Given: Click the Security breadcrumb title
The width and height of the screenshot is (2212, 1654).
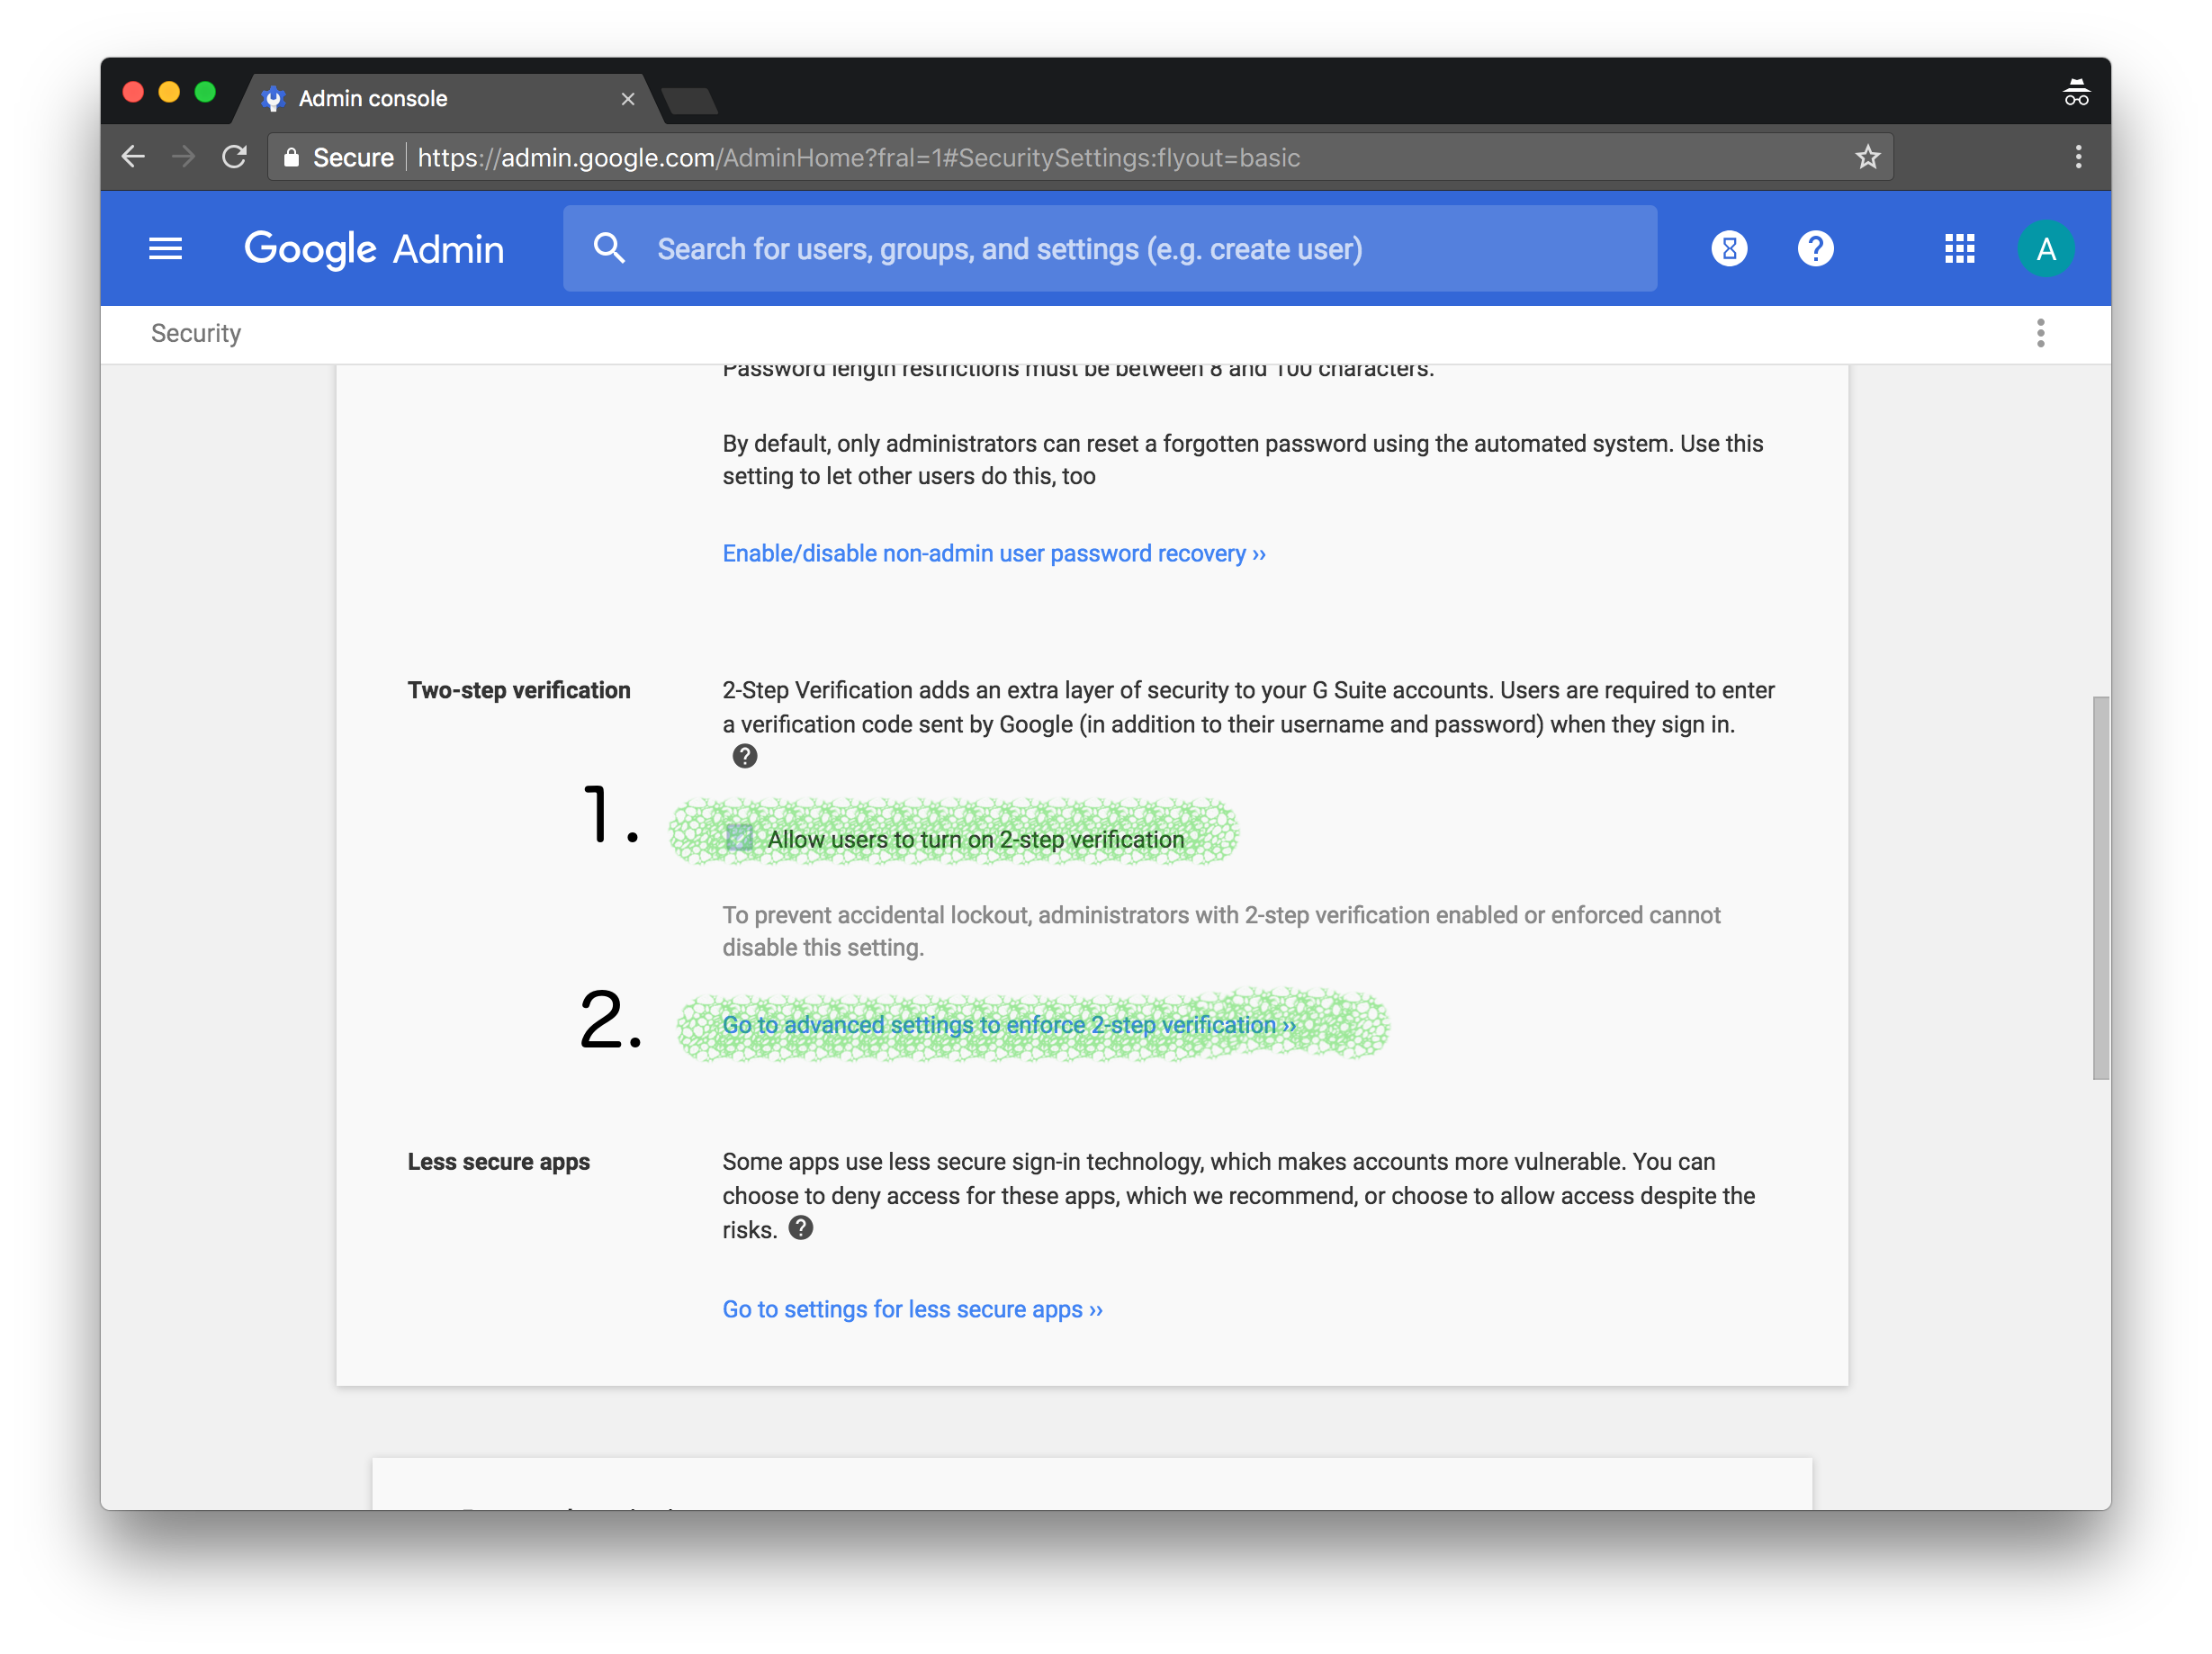Looking at the screenshot, I should (196, 333).
